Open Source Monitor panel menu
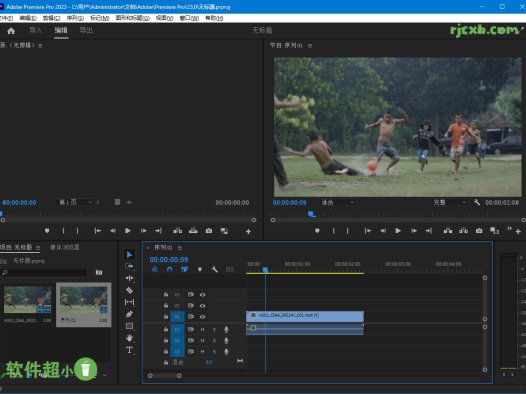Viewport: 526px width, 394px height. tap(40, 45)
